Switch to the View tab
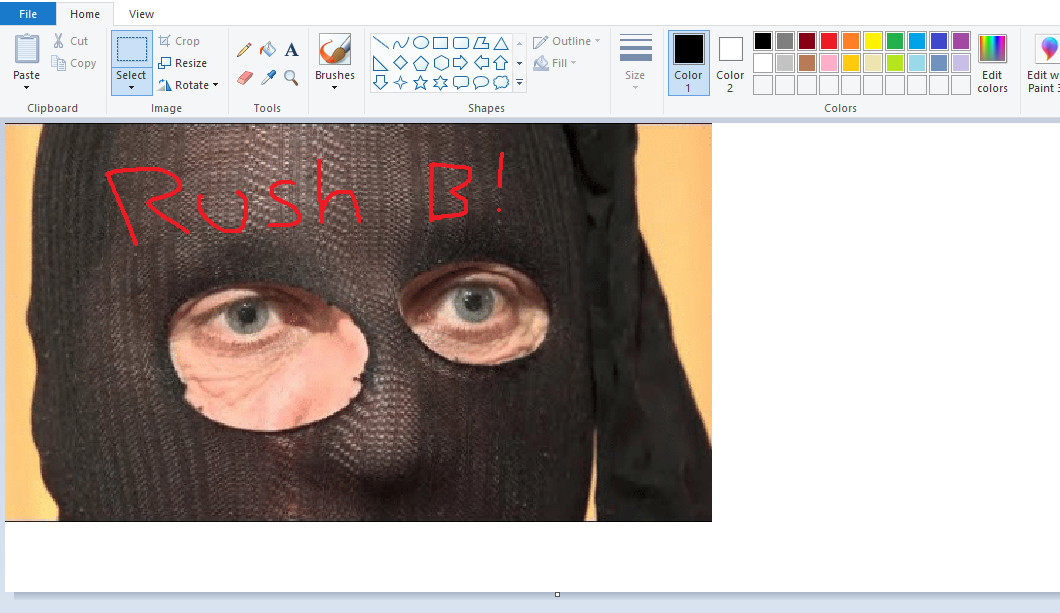This screenshot has height=613, width=1060. [x=141, y=14]
